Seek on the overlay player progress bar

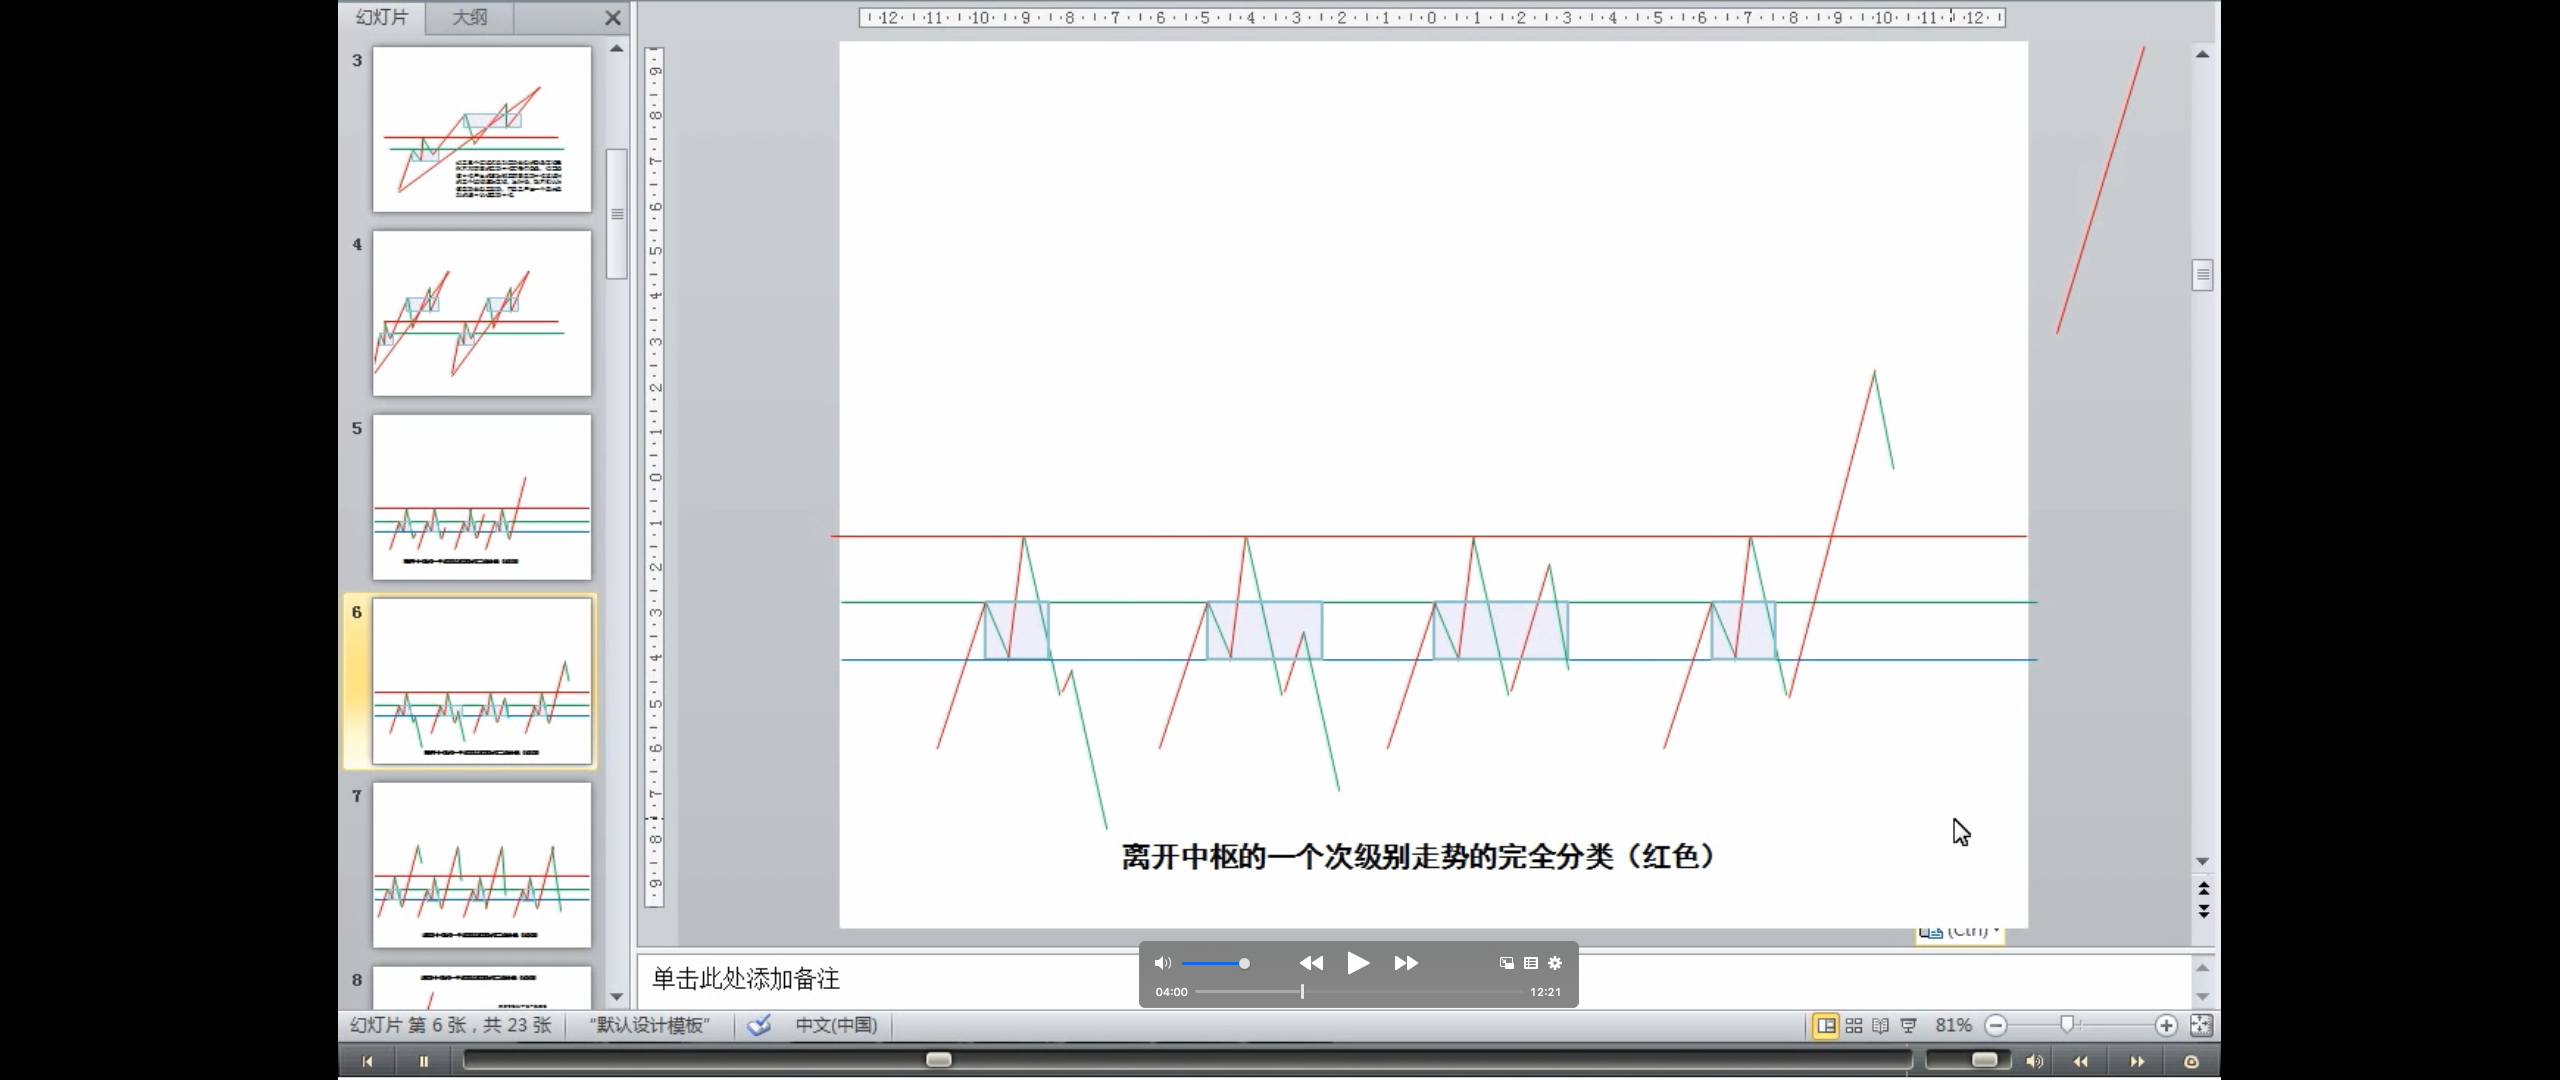pos(1359,992)
